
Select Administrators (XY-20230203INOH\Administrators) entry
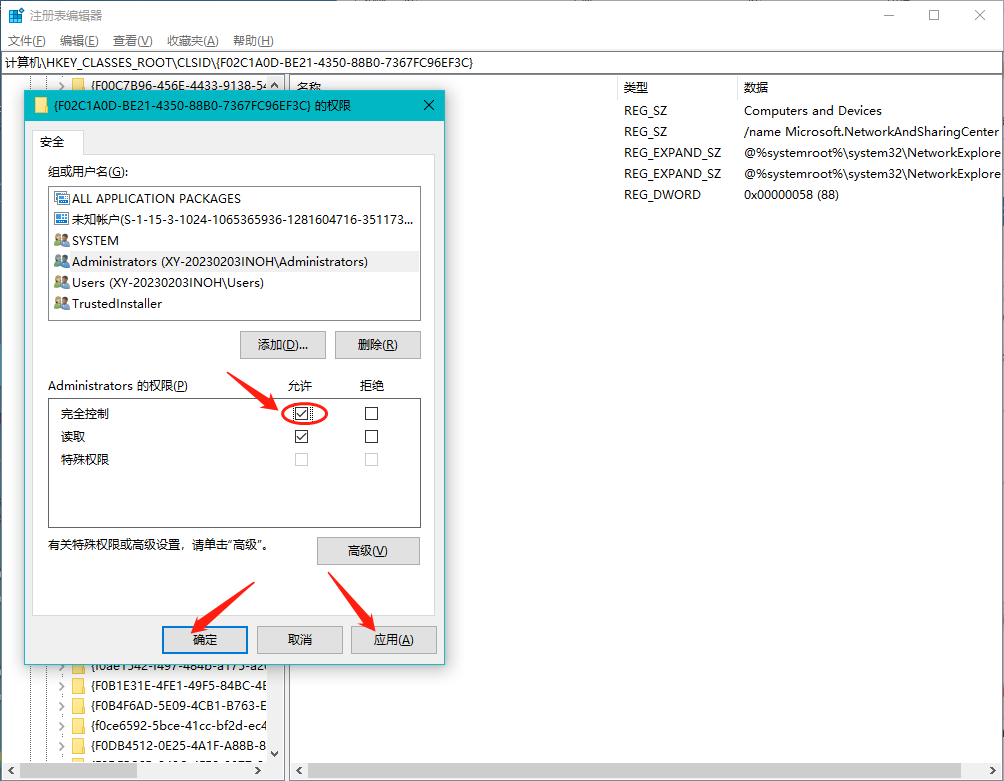pos(234,261)
